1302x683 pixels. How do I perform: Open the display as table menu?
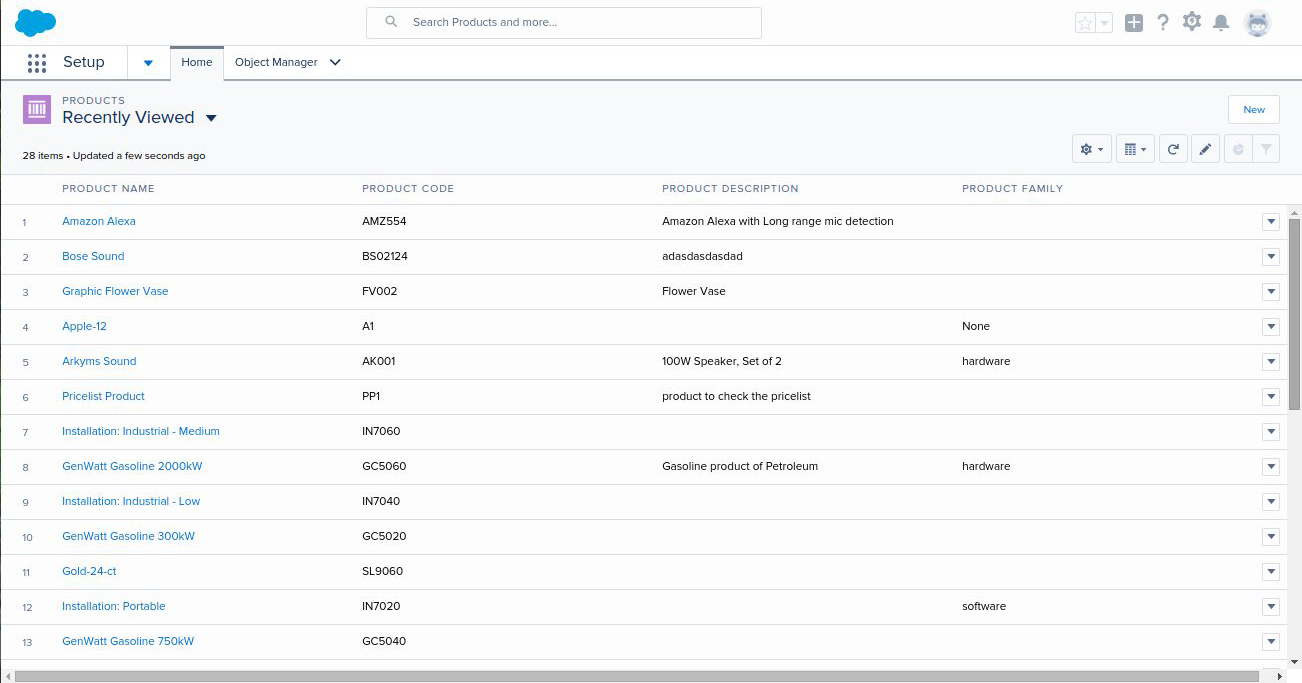pos(1135,150)
